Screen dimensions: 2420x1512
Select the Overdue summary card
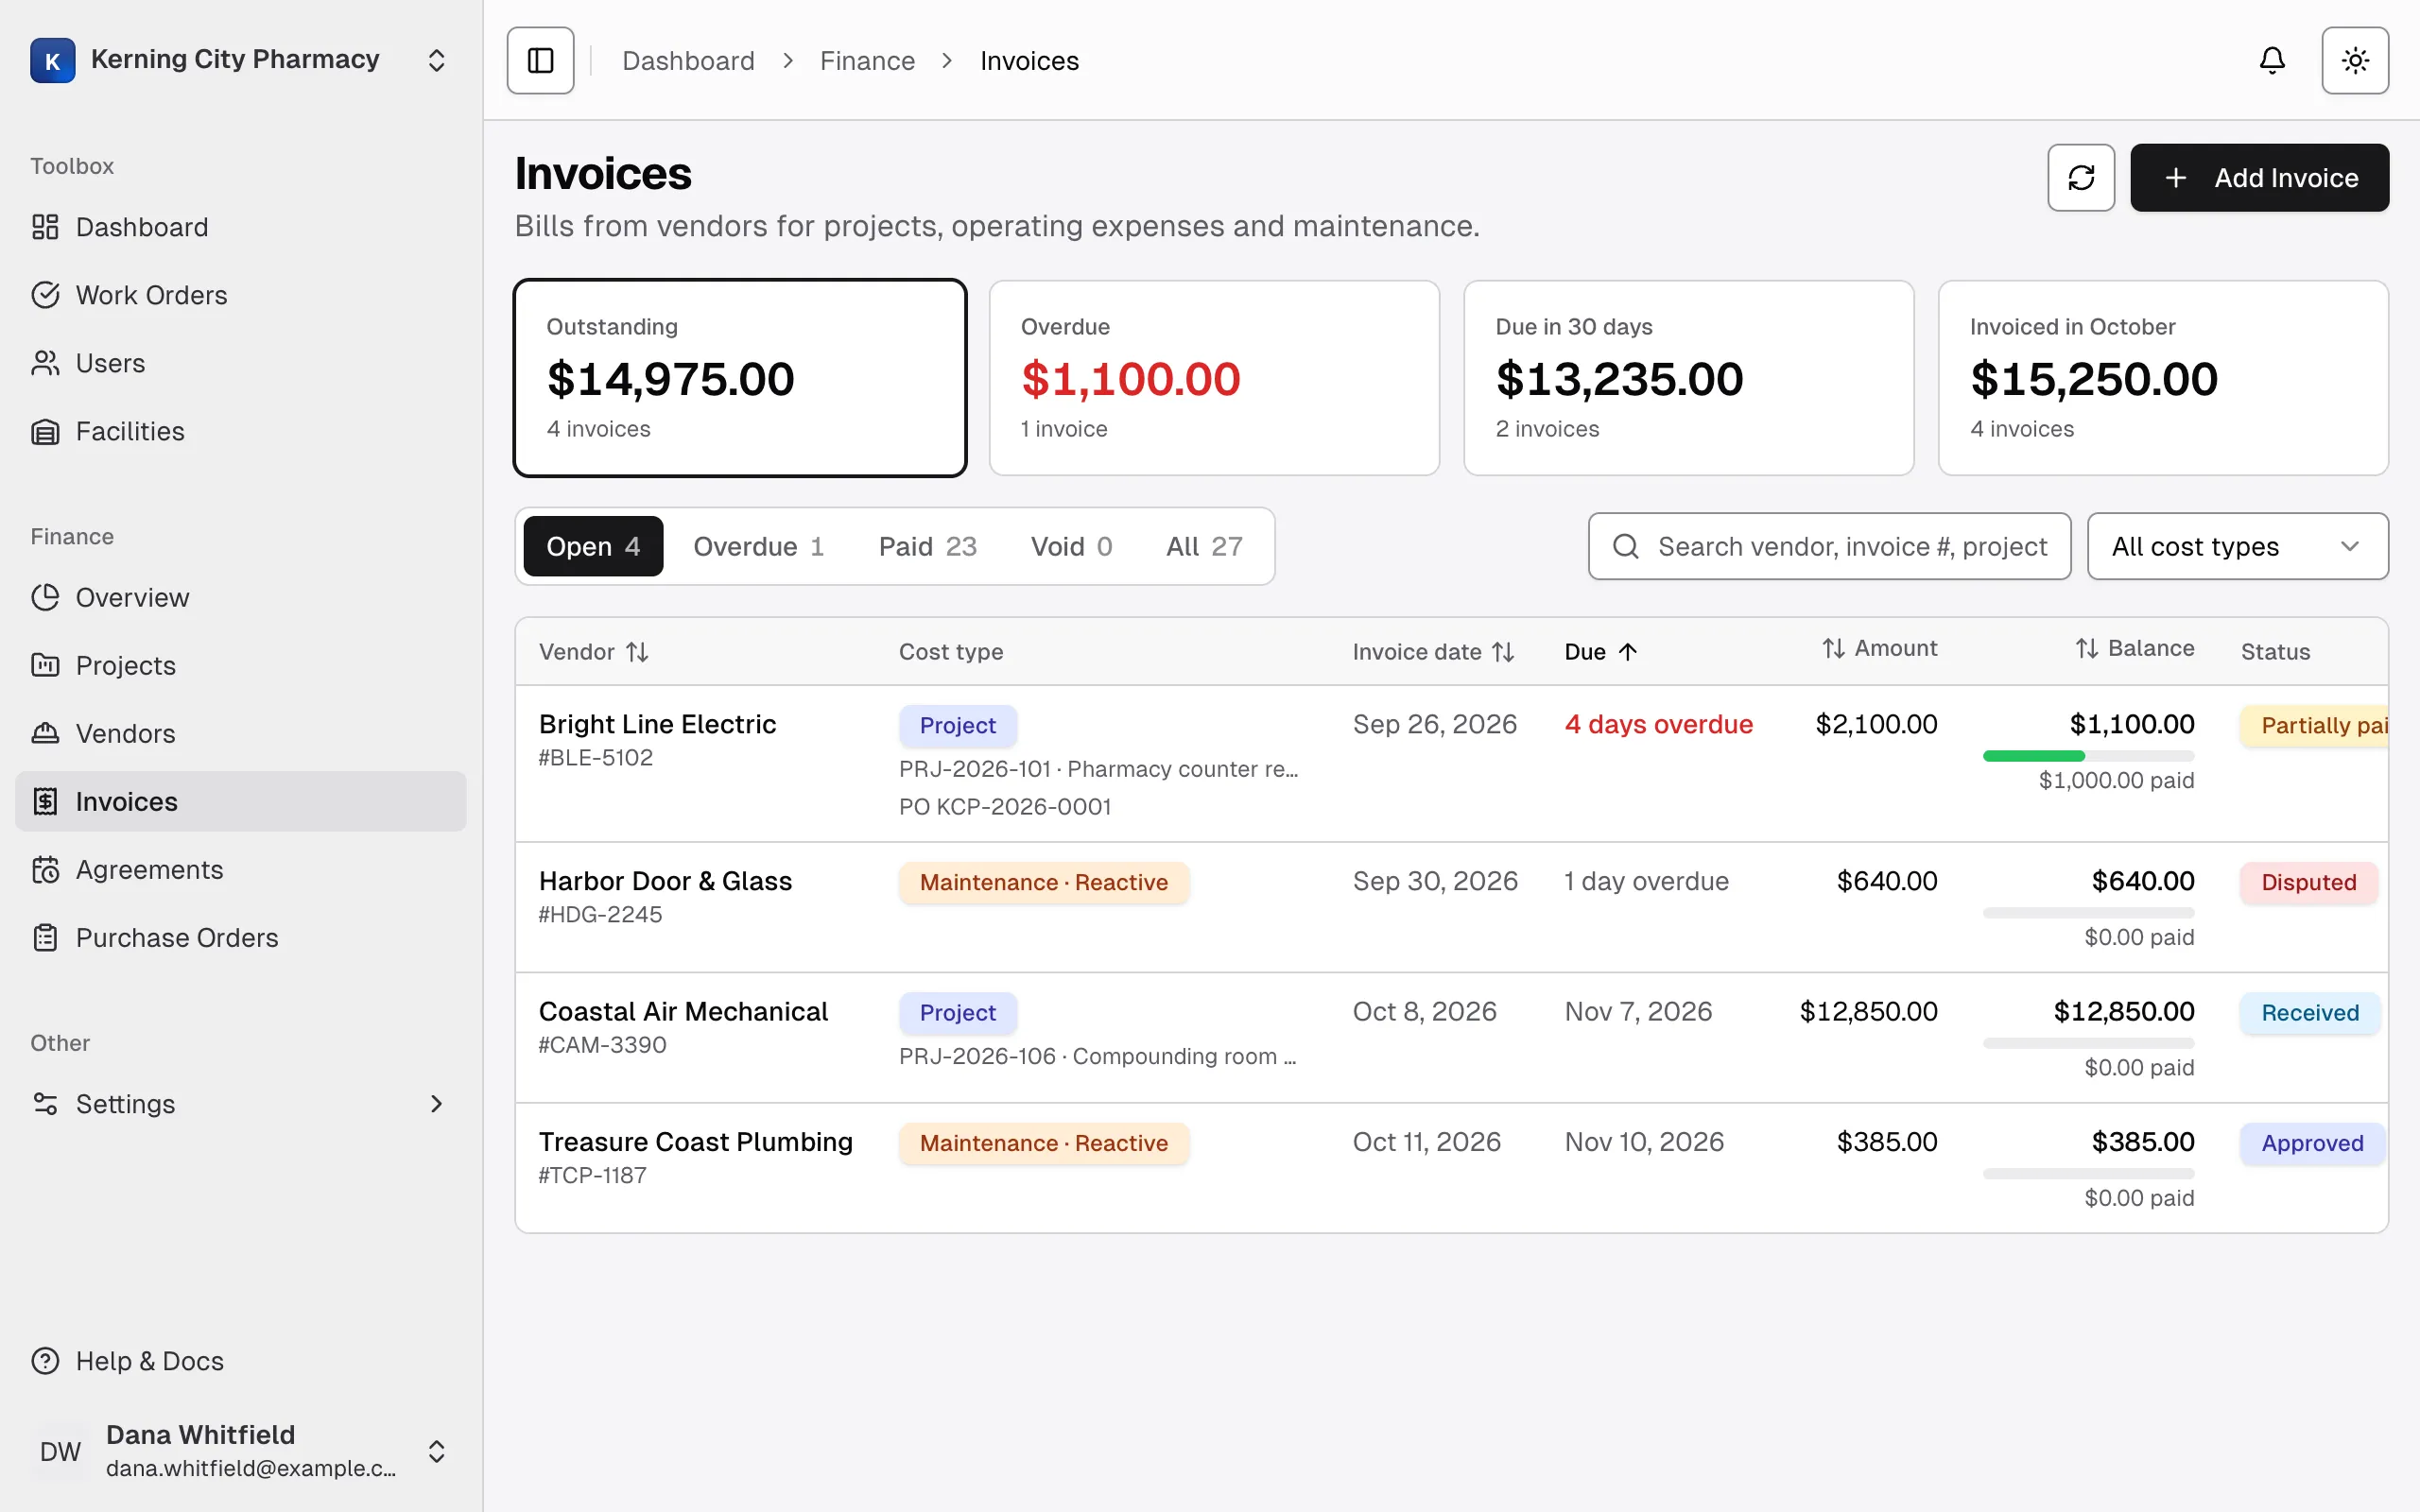[1214, 378]
